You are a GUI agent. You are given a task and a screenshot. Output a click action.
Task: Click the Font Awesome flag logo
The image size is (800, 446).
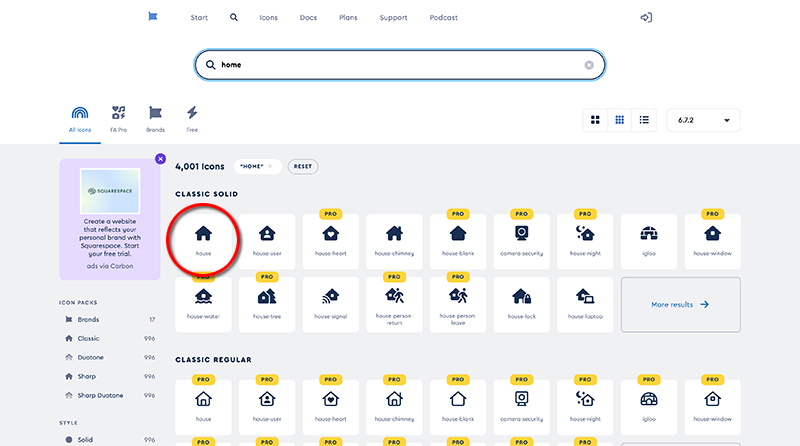click(152, 17)
